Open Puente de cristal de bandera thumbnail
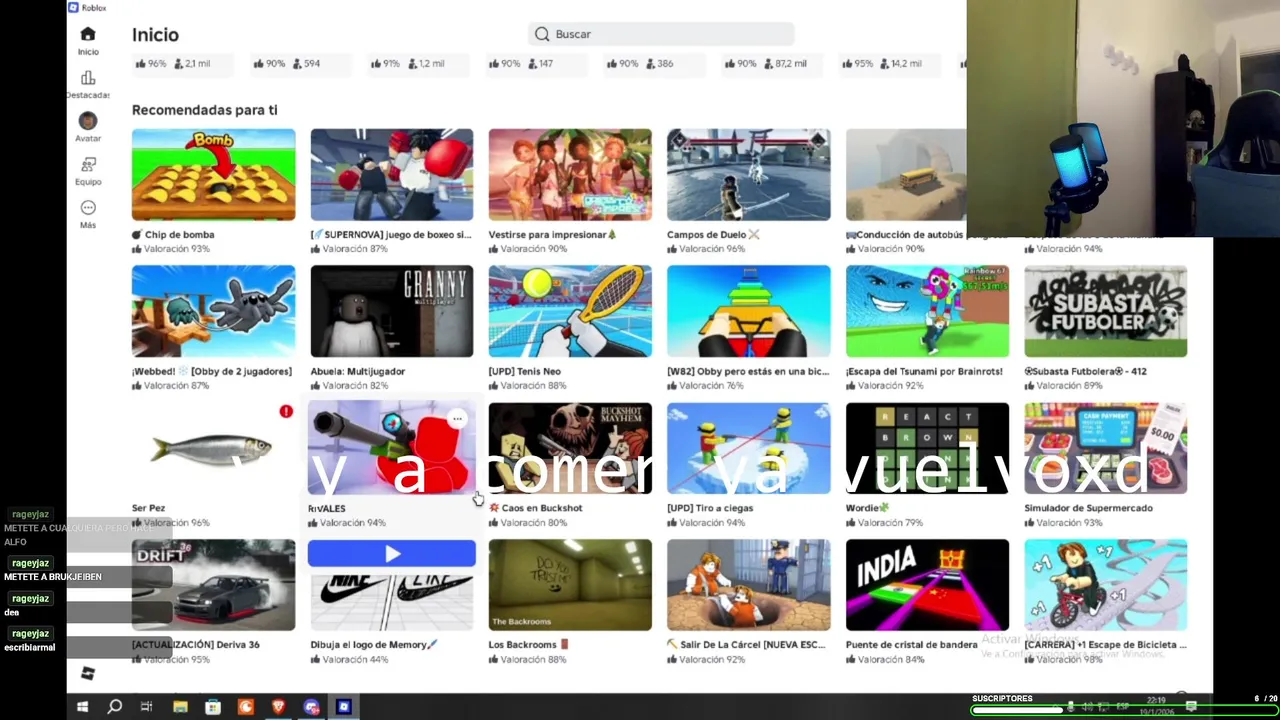1280x720 pixels. click(927, 585)
